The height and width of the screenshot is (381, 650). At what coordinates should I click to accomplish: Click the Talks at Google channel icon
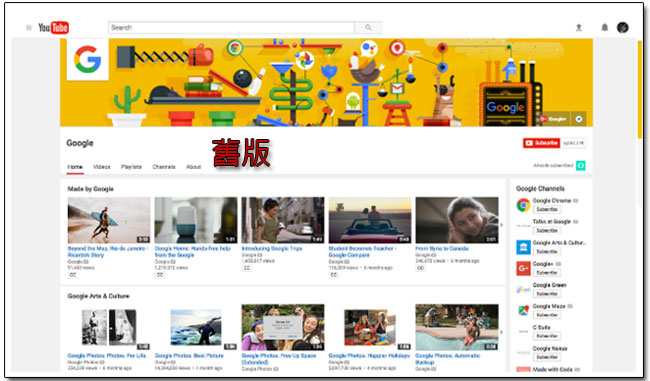(523, 226)
